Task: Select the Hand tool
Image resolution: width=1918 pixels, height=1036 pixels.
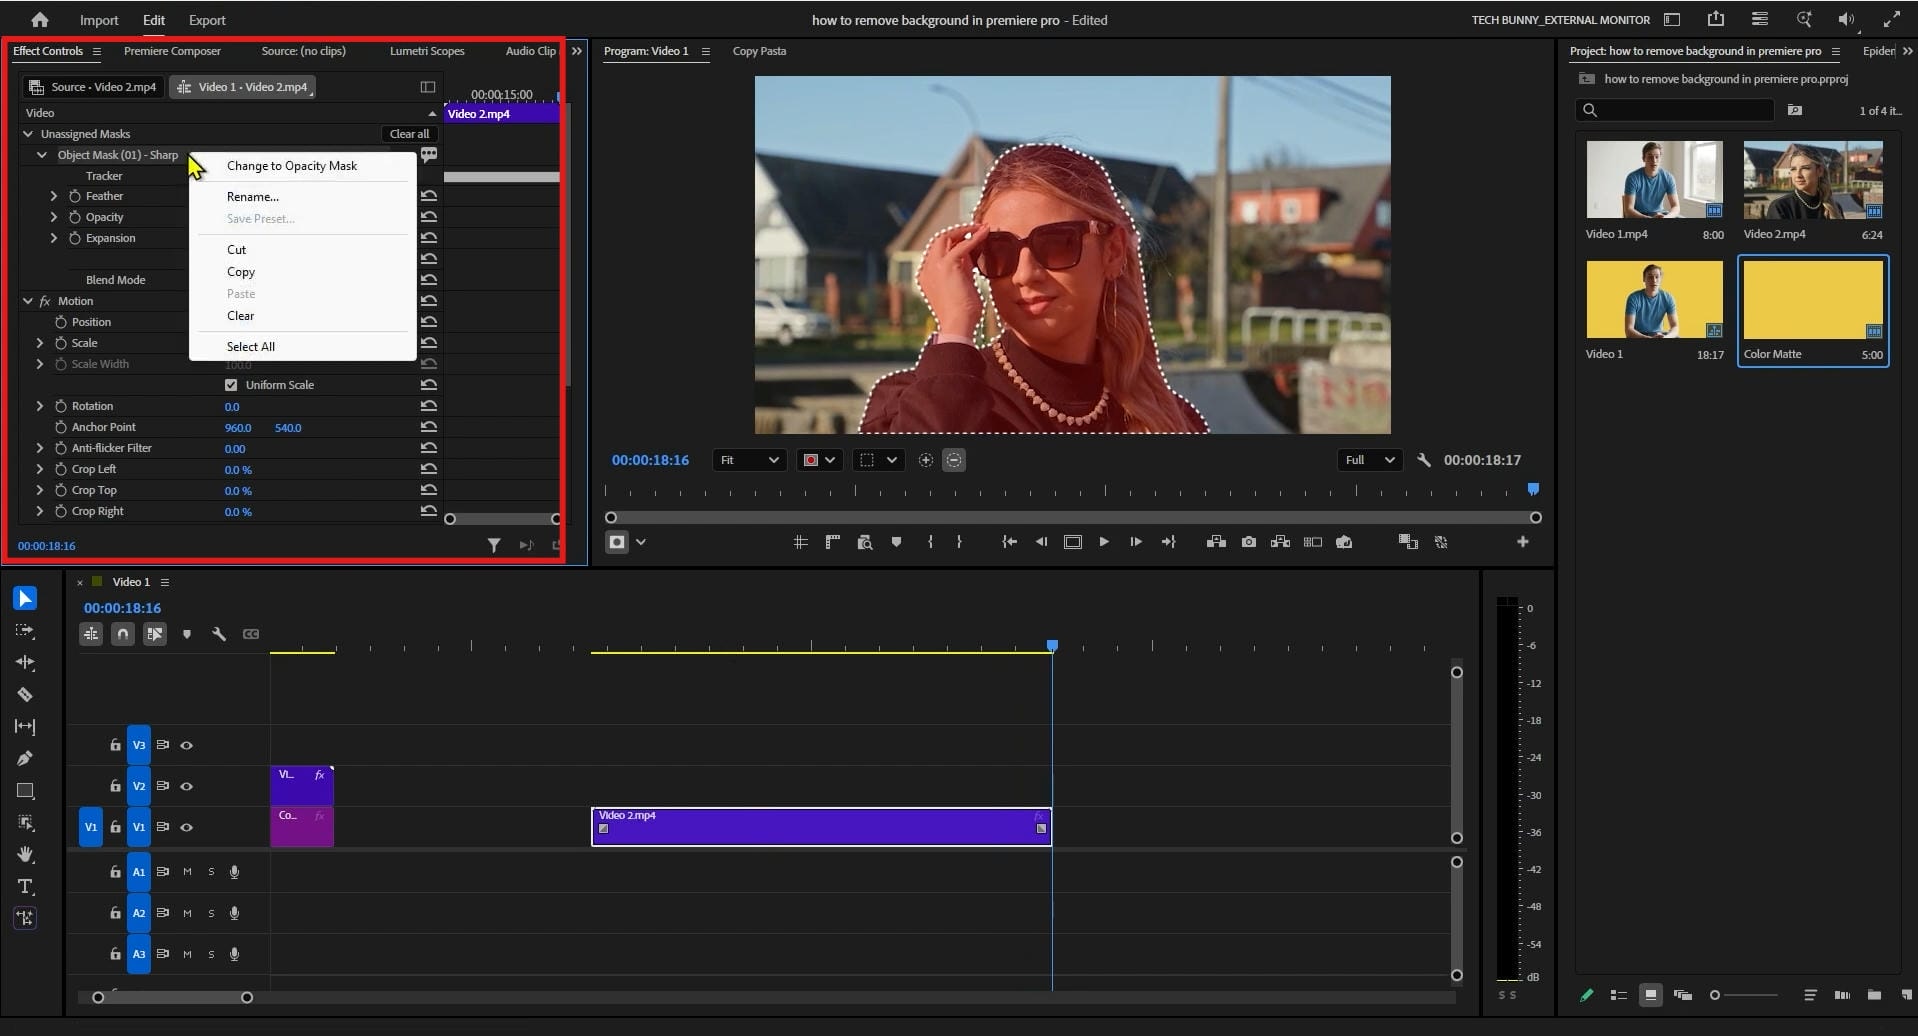Action: click(25, 854)
